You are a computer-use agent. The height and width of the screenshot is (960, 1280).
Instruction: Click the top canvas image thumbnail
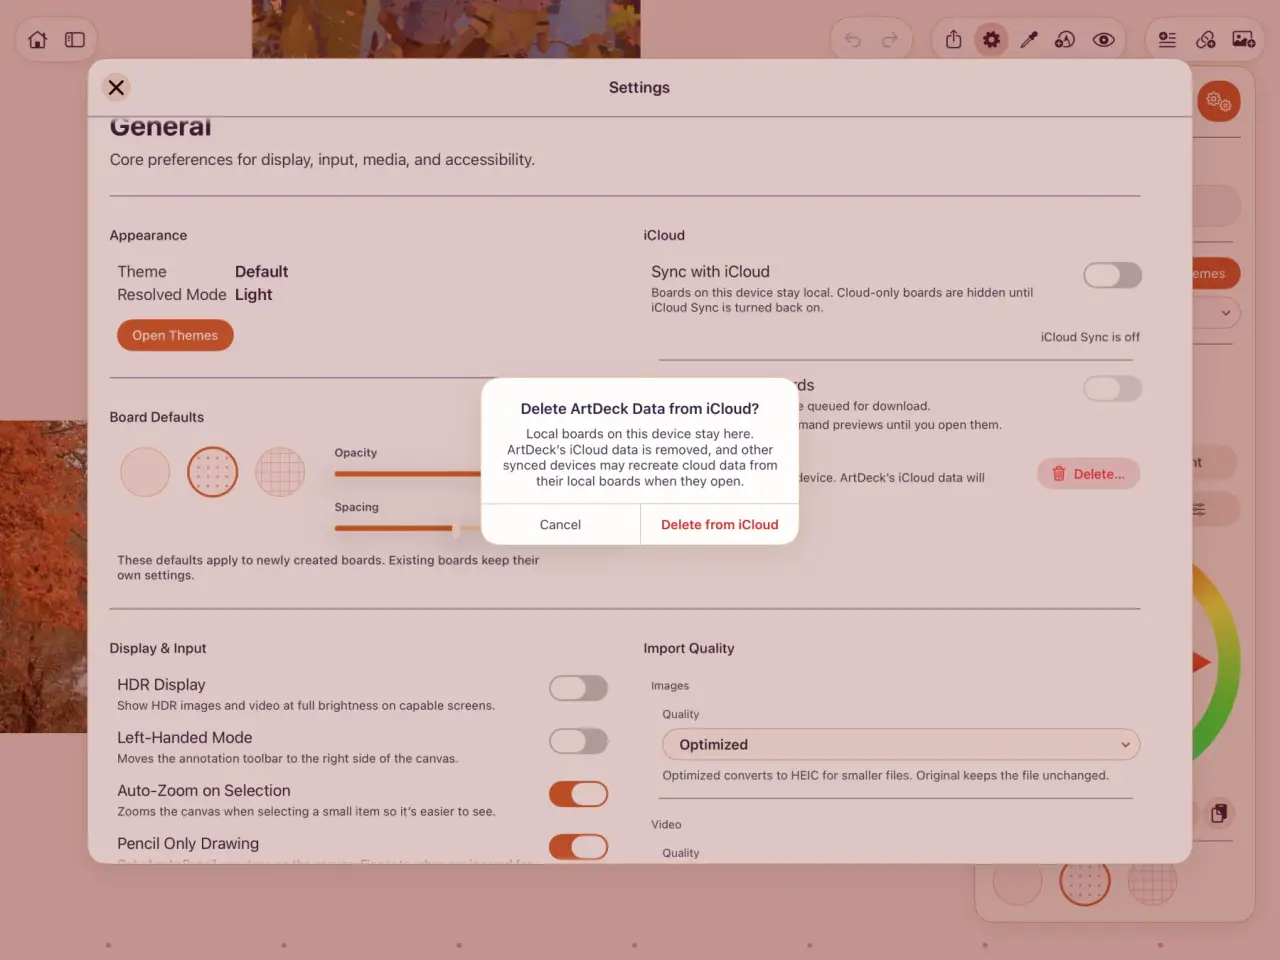[x=446, y=29]
